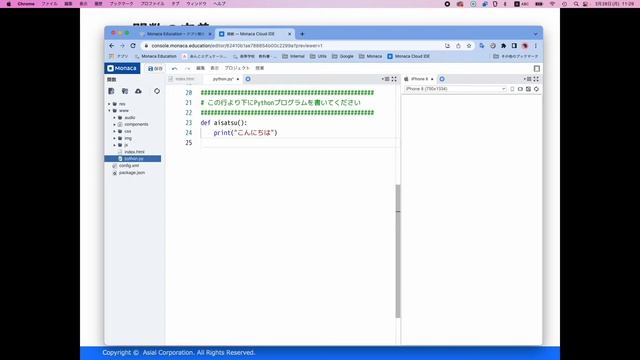The image size is (640, 360).
Task: Open the Internal bookmarks folder
Action: [x=293, y=56]
